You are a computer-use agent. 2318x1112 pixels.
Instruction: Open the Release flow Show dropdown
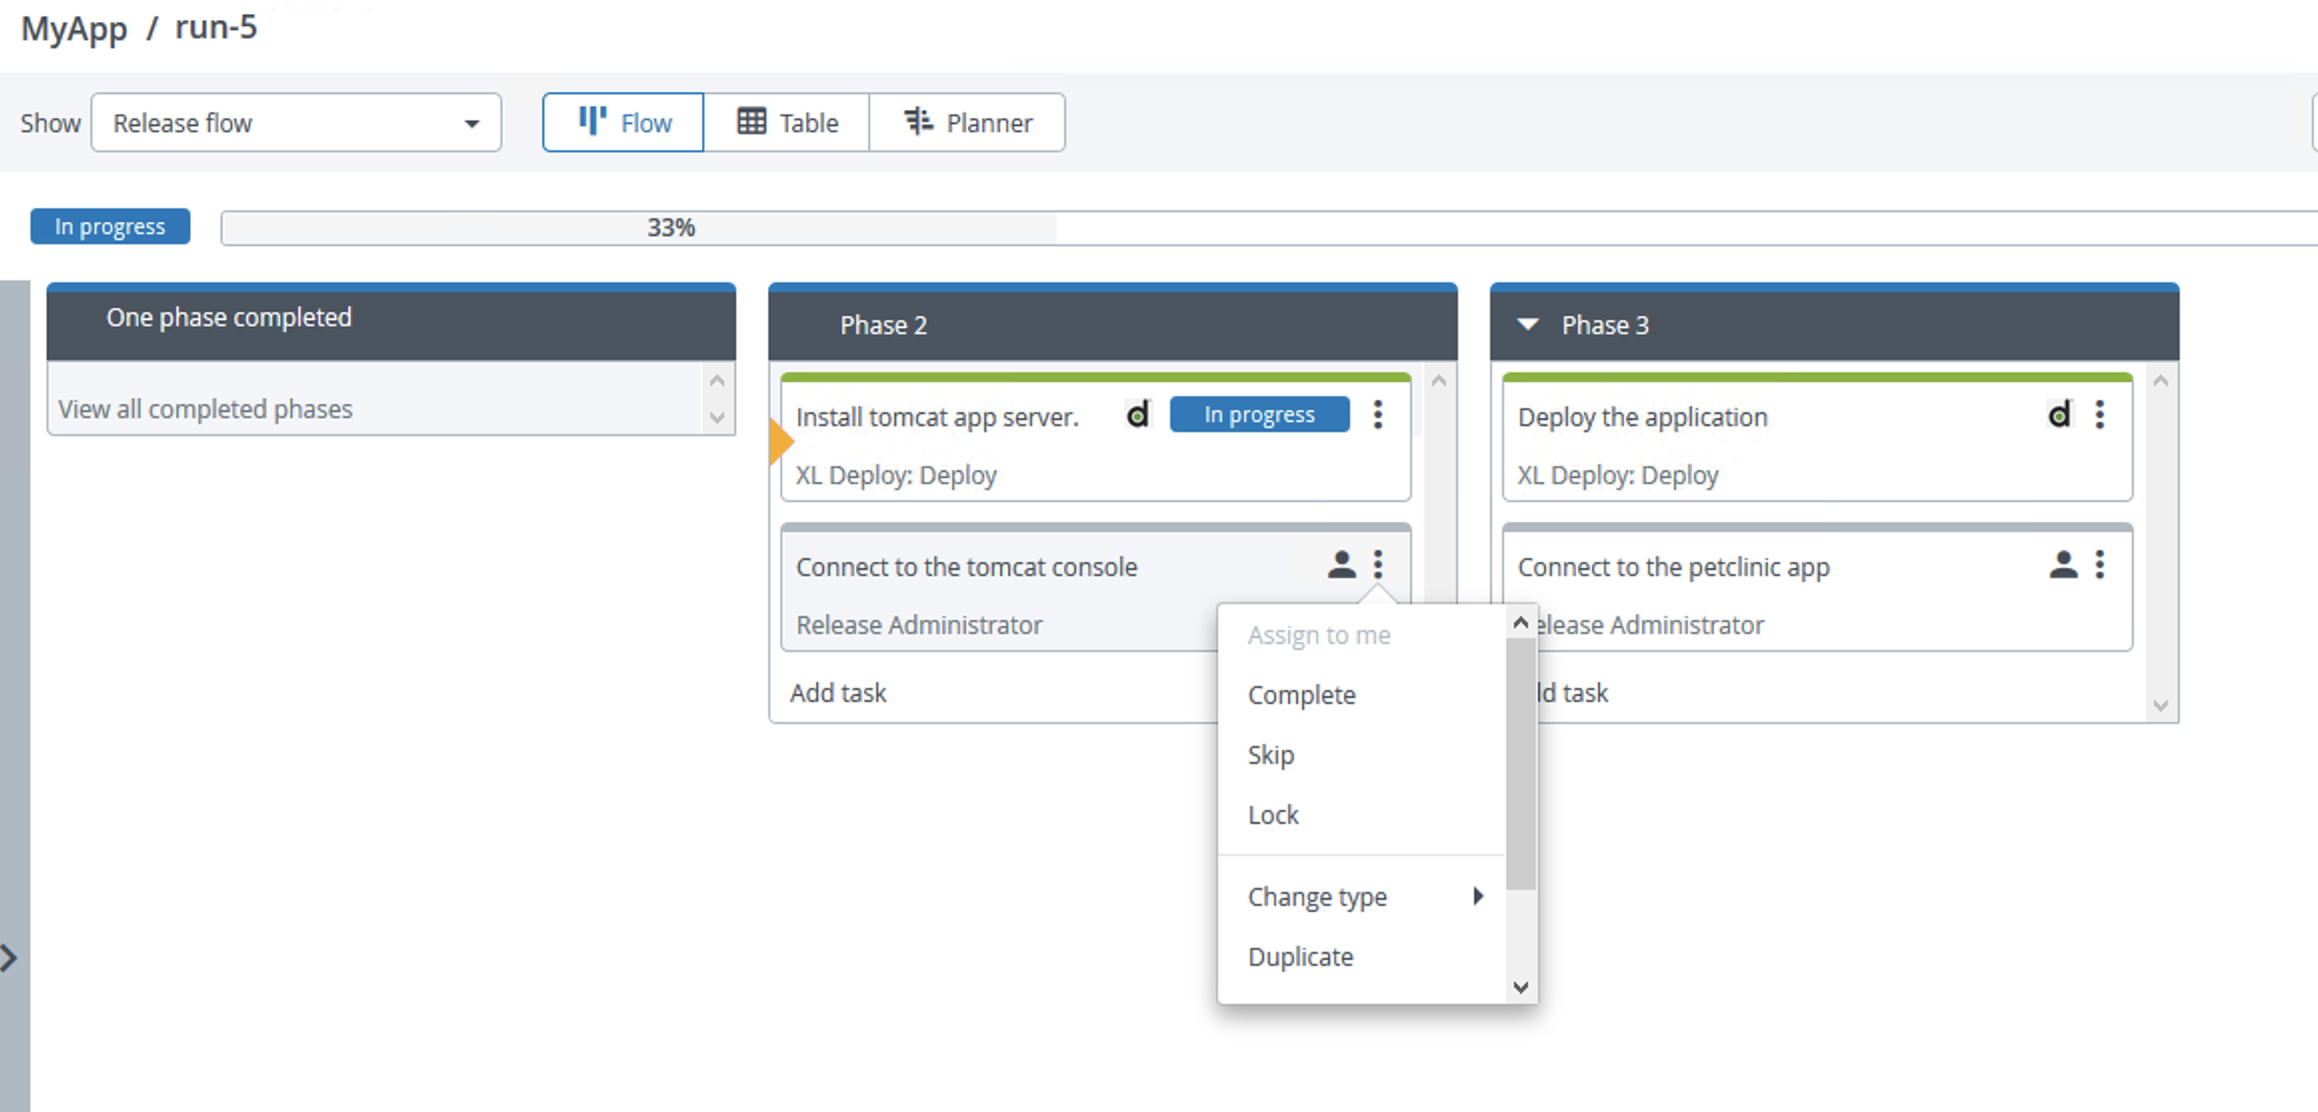tap(296, 123)
